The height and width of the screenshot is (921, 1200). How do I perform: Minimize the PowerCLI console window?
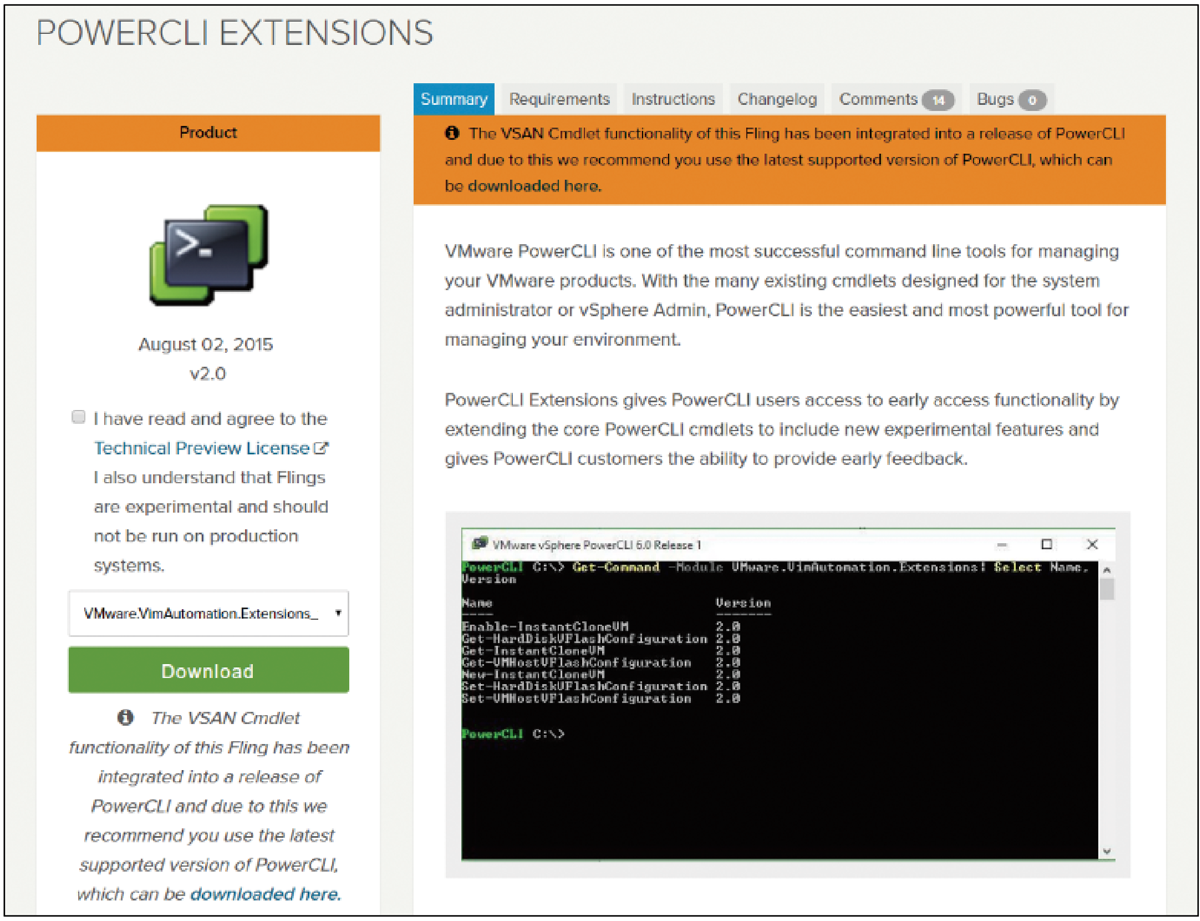(x=1003, y=545)
